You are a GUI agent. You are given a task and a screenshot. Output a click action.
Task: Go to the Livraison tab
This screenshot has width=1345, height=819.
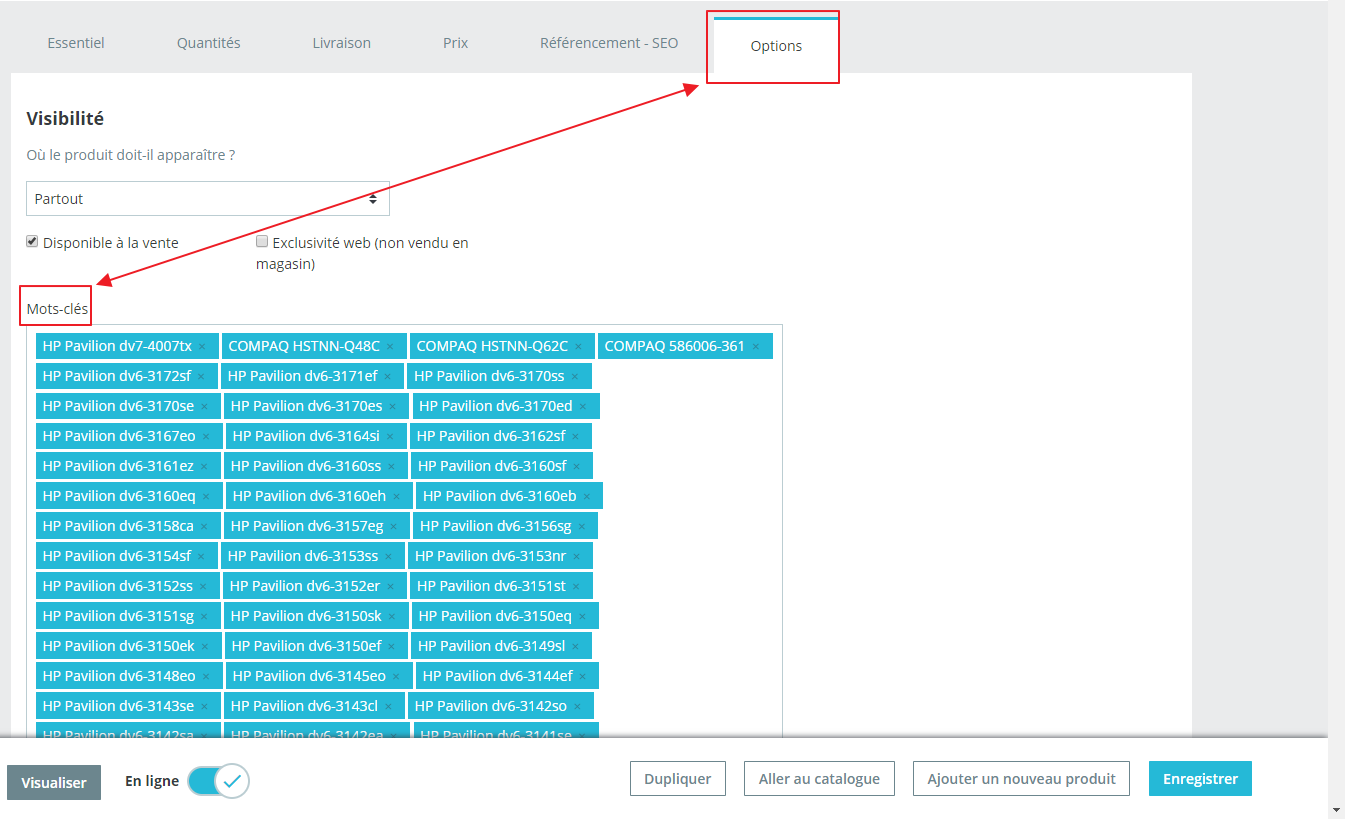(x=342, y=43)
